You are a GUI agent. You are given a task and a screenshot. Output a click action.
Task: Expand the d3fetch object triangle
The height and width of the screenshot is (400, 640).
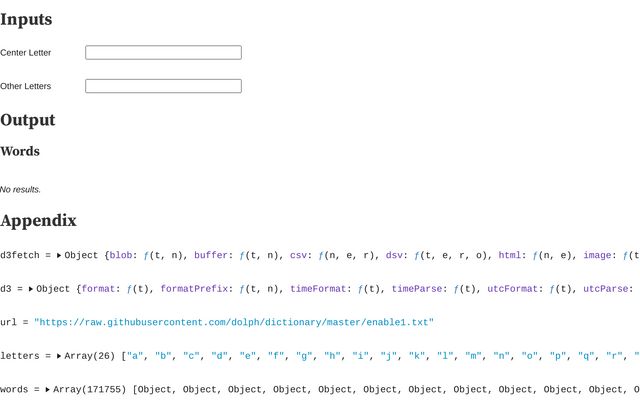(x=58, y=256)
